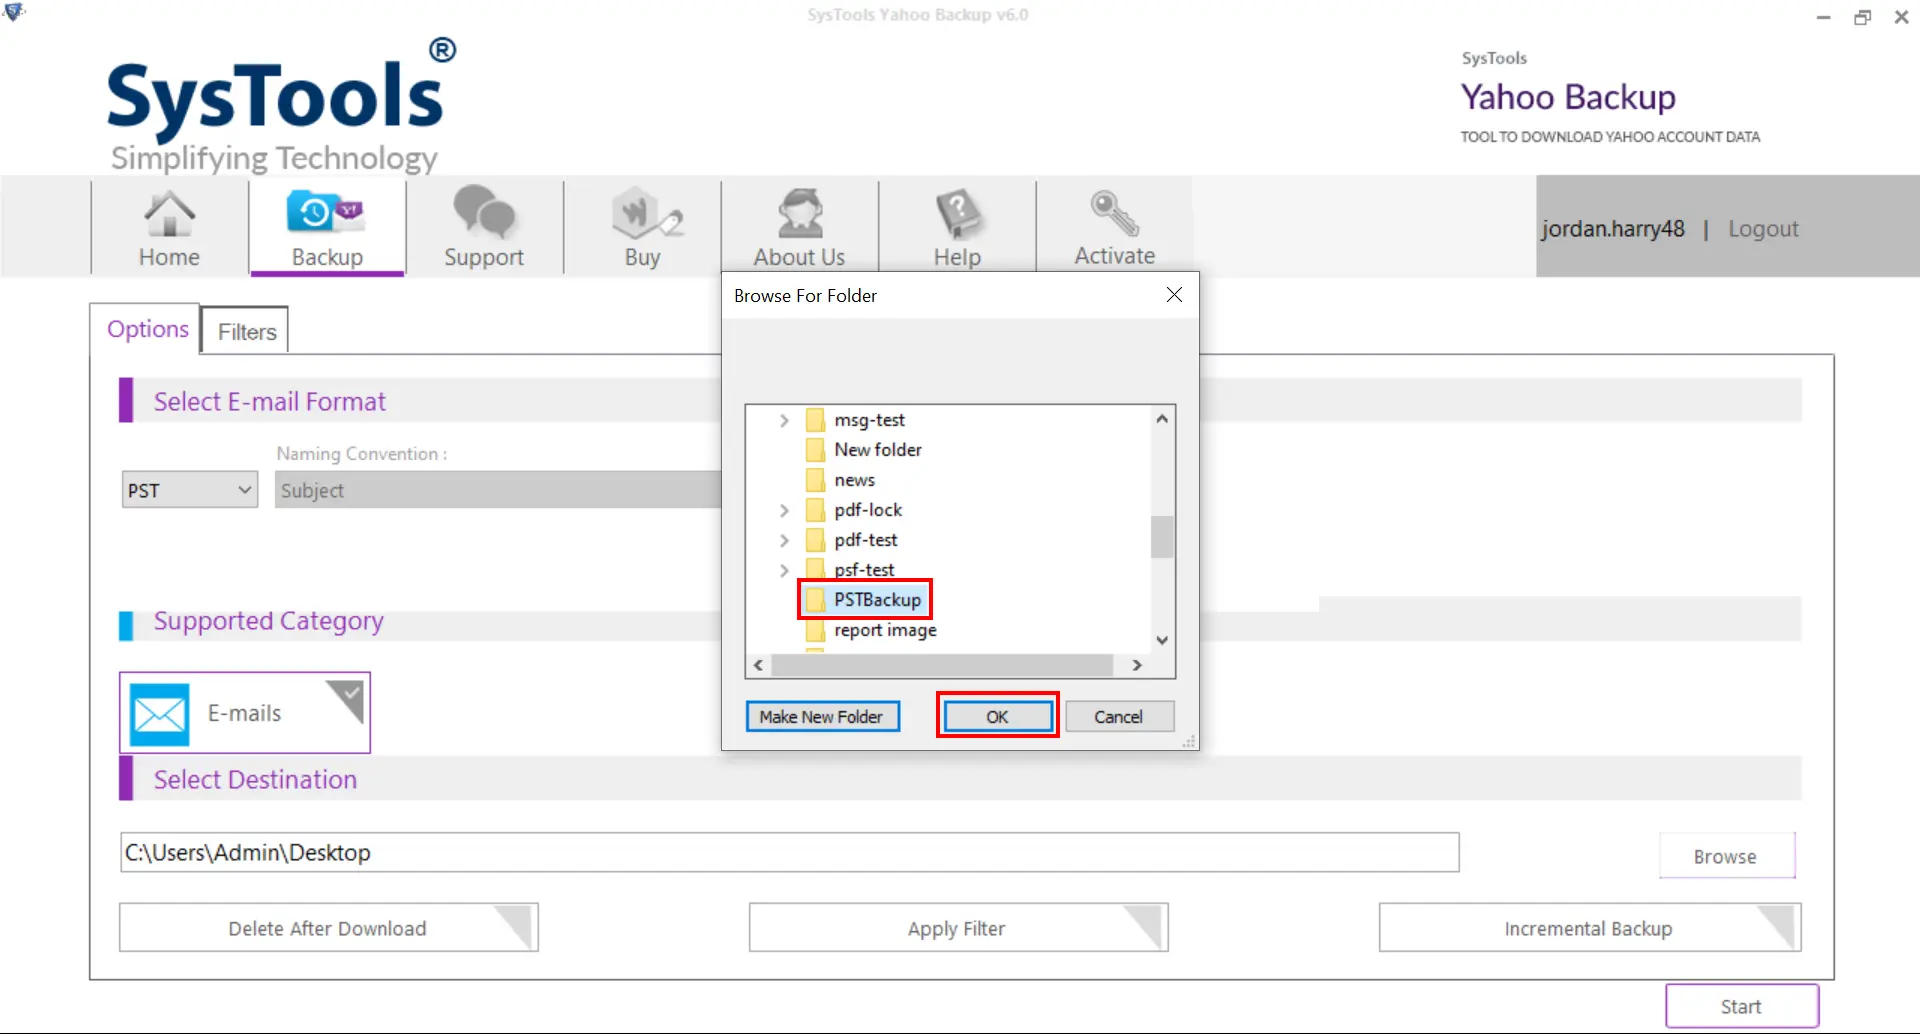Viewport: 1920px width, 1034px height.
Task: Click the folder tree scroll down arrow
Action: (1162, 640)
